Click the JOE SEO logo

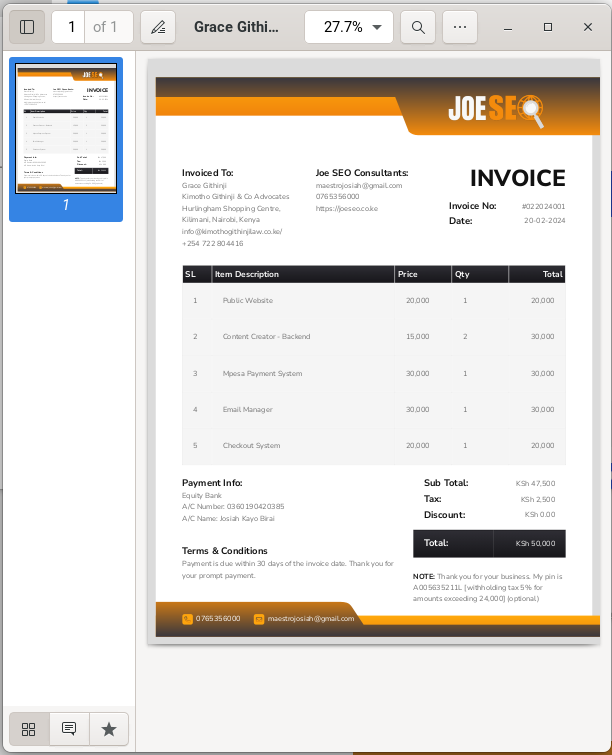[x=496, y=110]
